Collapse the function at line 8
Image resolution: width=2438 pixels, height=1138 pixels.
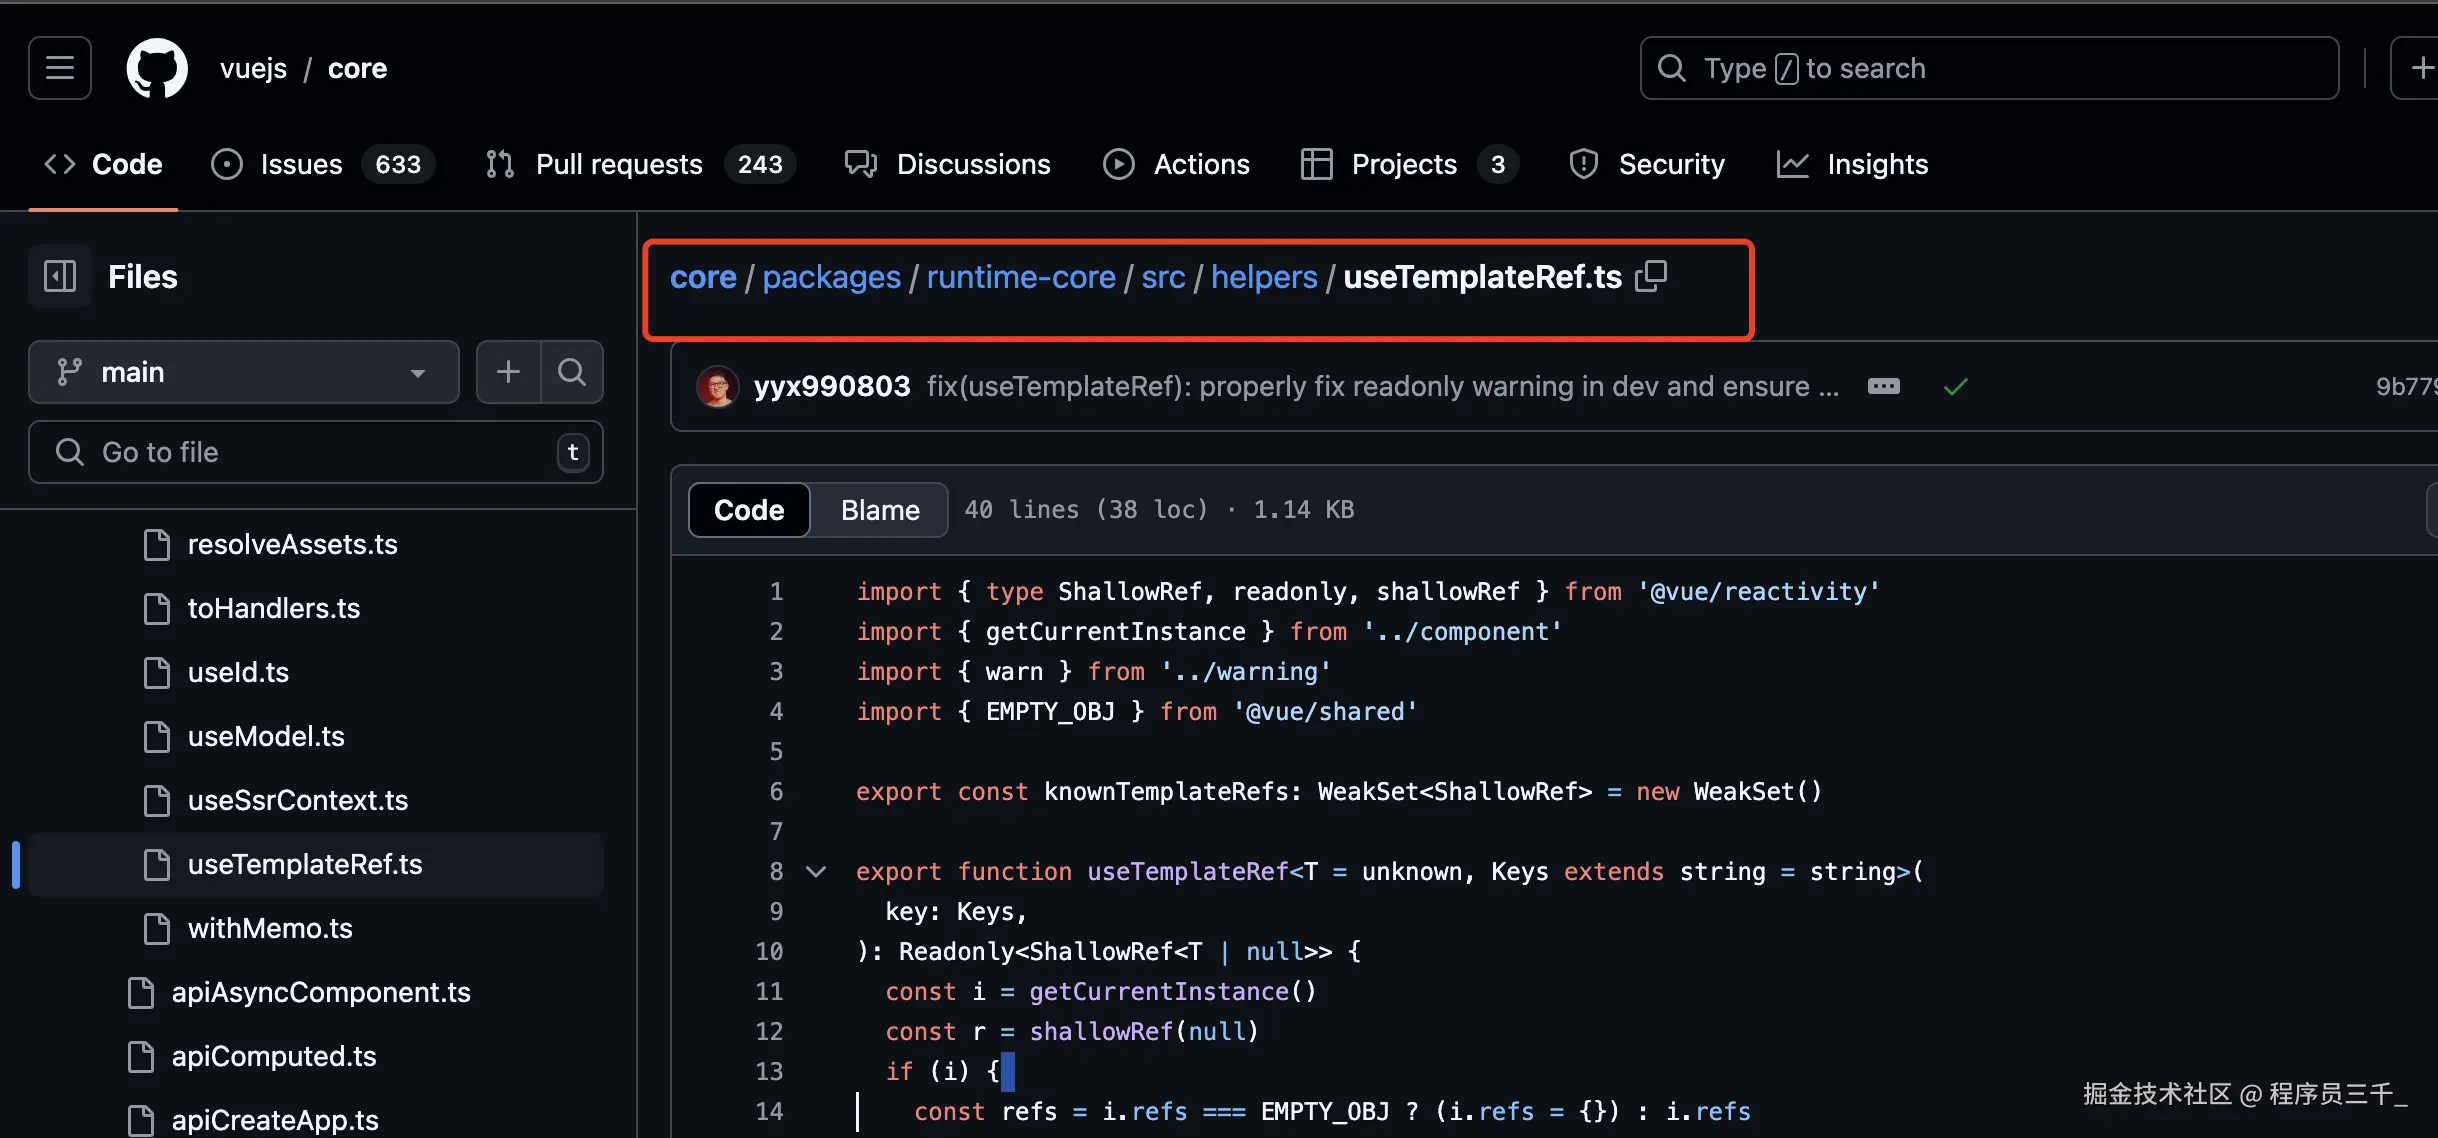coord(816,872)
